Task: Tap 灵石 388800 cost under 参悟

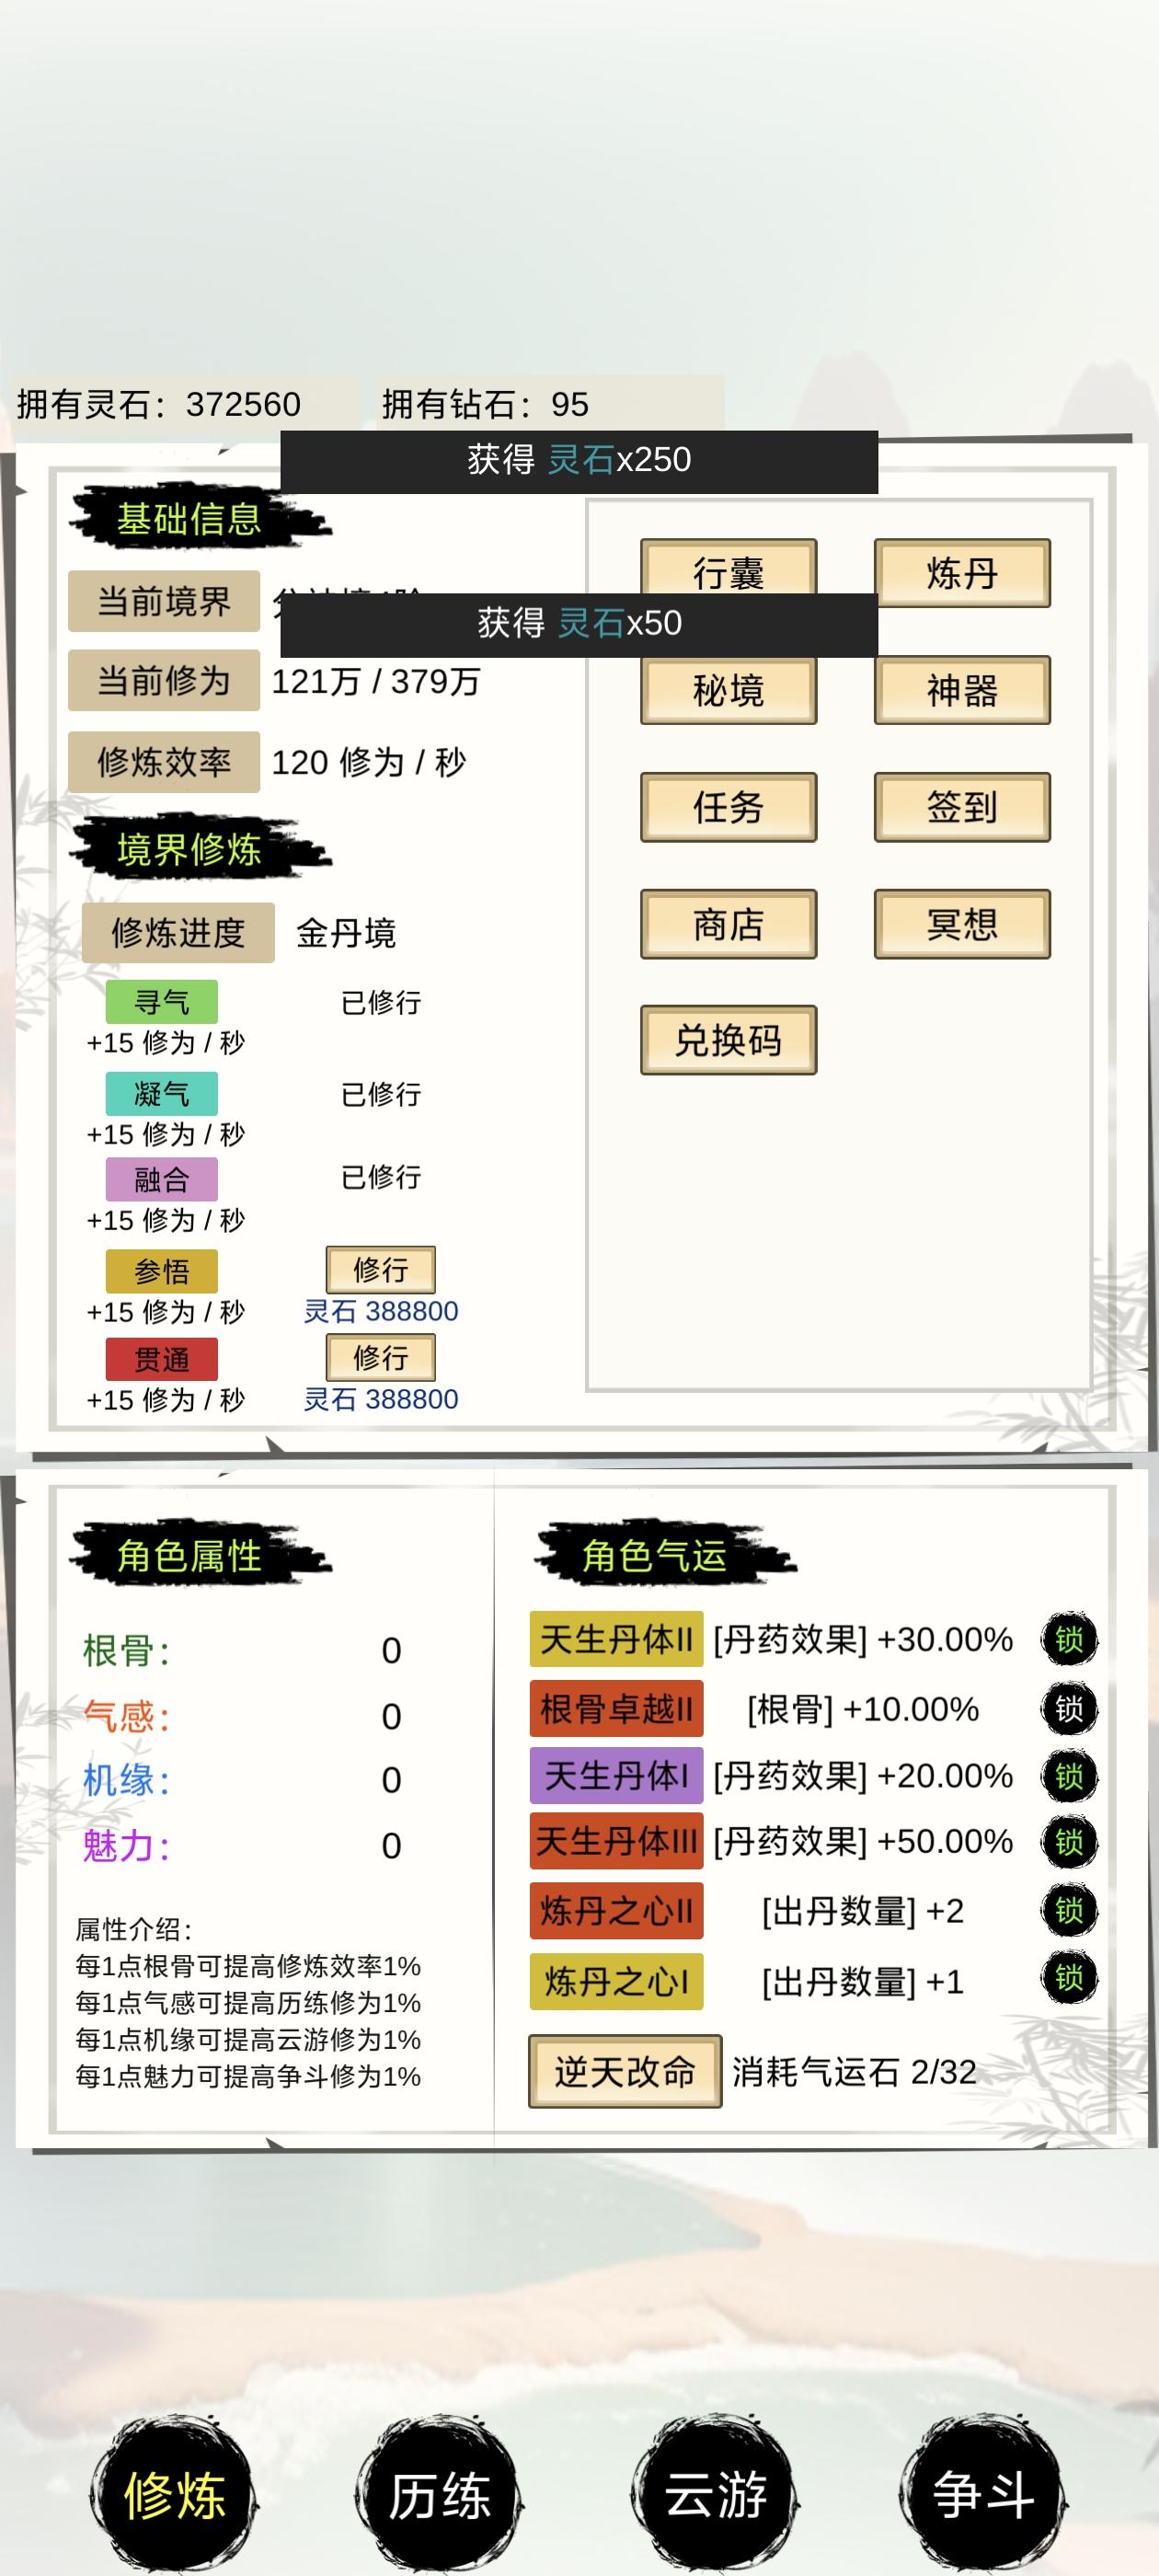Action: click(381, 1312)
